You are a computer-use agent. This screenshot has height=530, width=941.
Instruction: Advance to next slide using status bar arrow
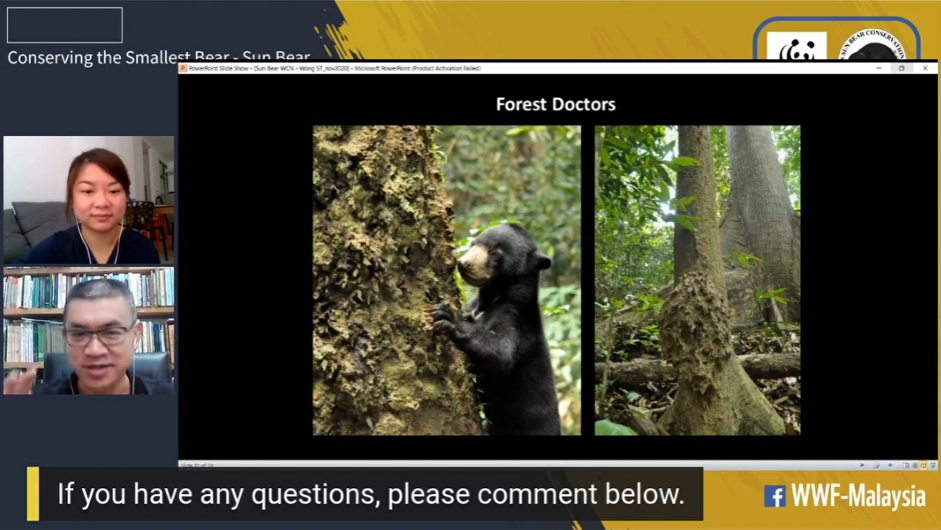pyautogui.click(x=890, y=465)
